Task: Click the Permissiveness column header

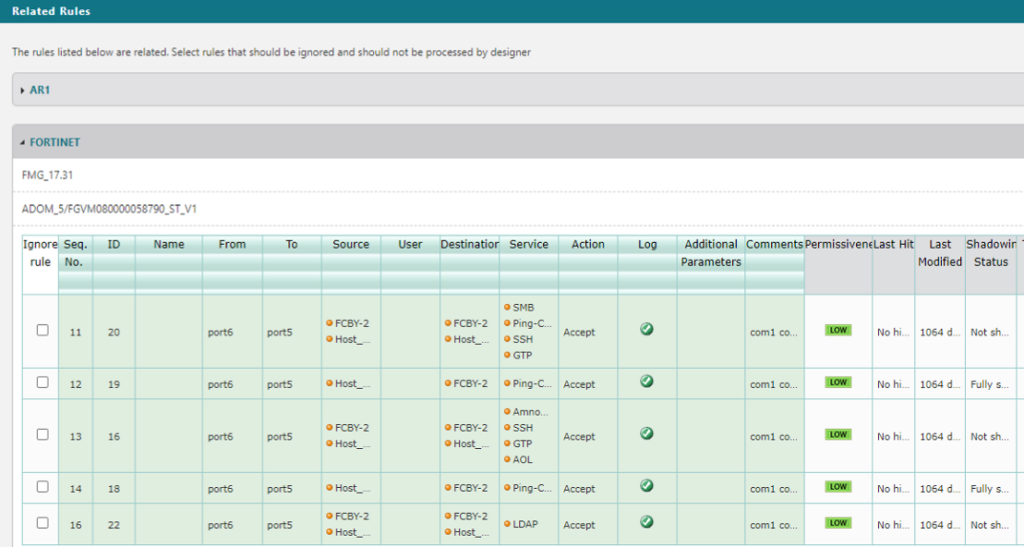Action: pos(837,244)
